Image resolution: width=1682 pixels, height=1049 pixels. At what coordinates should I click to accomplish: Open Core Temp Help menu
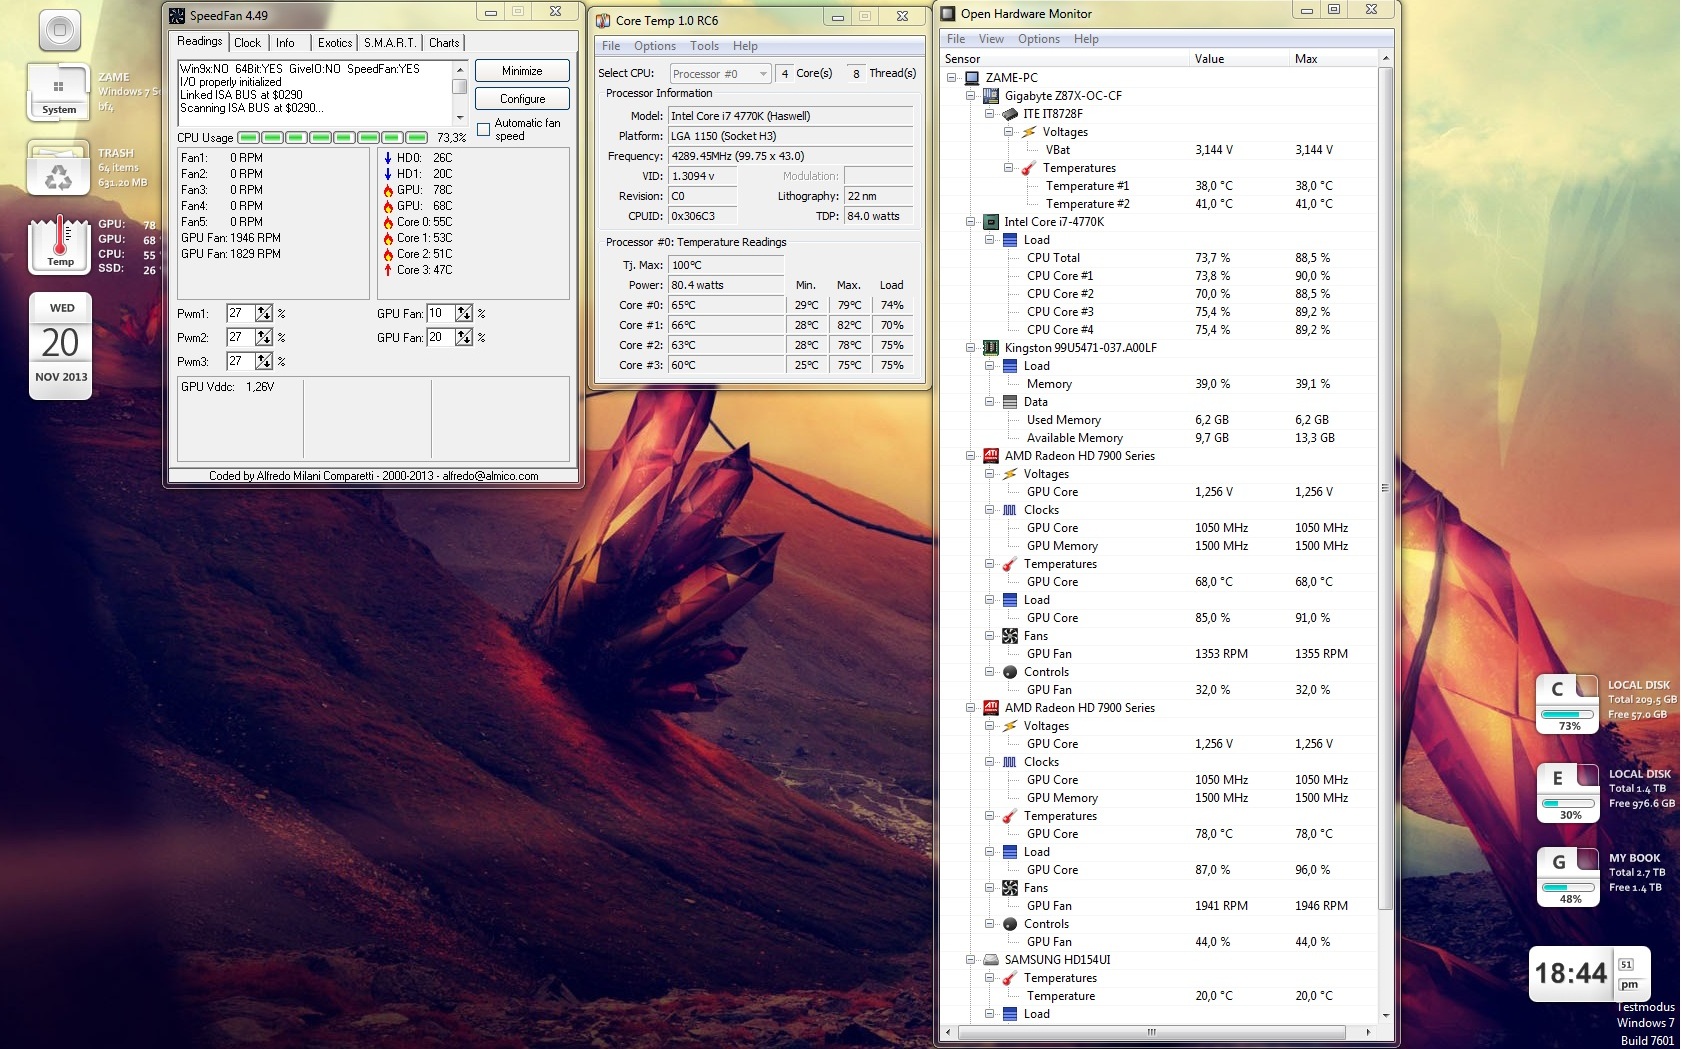pyautogui.click(x=745, y=46)
